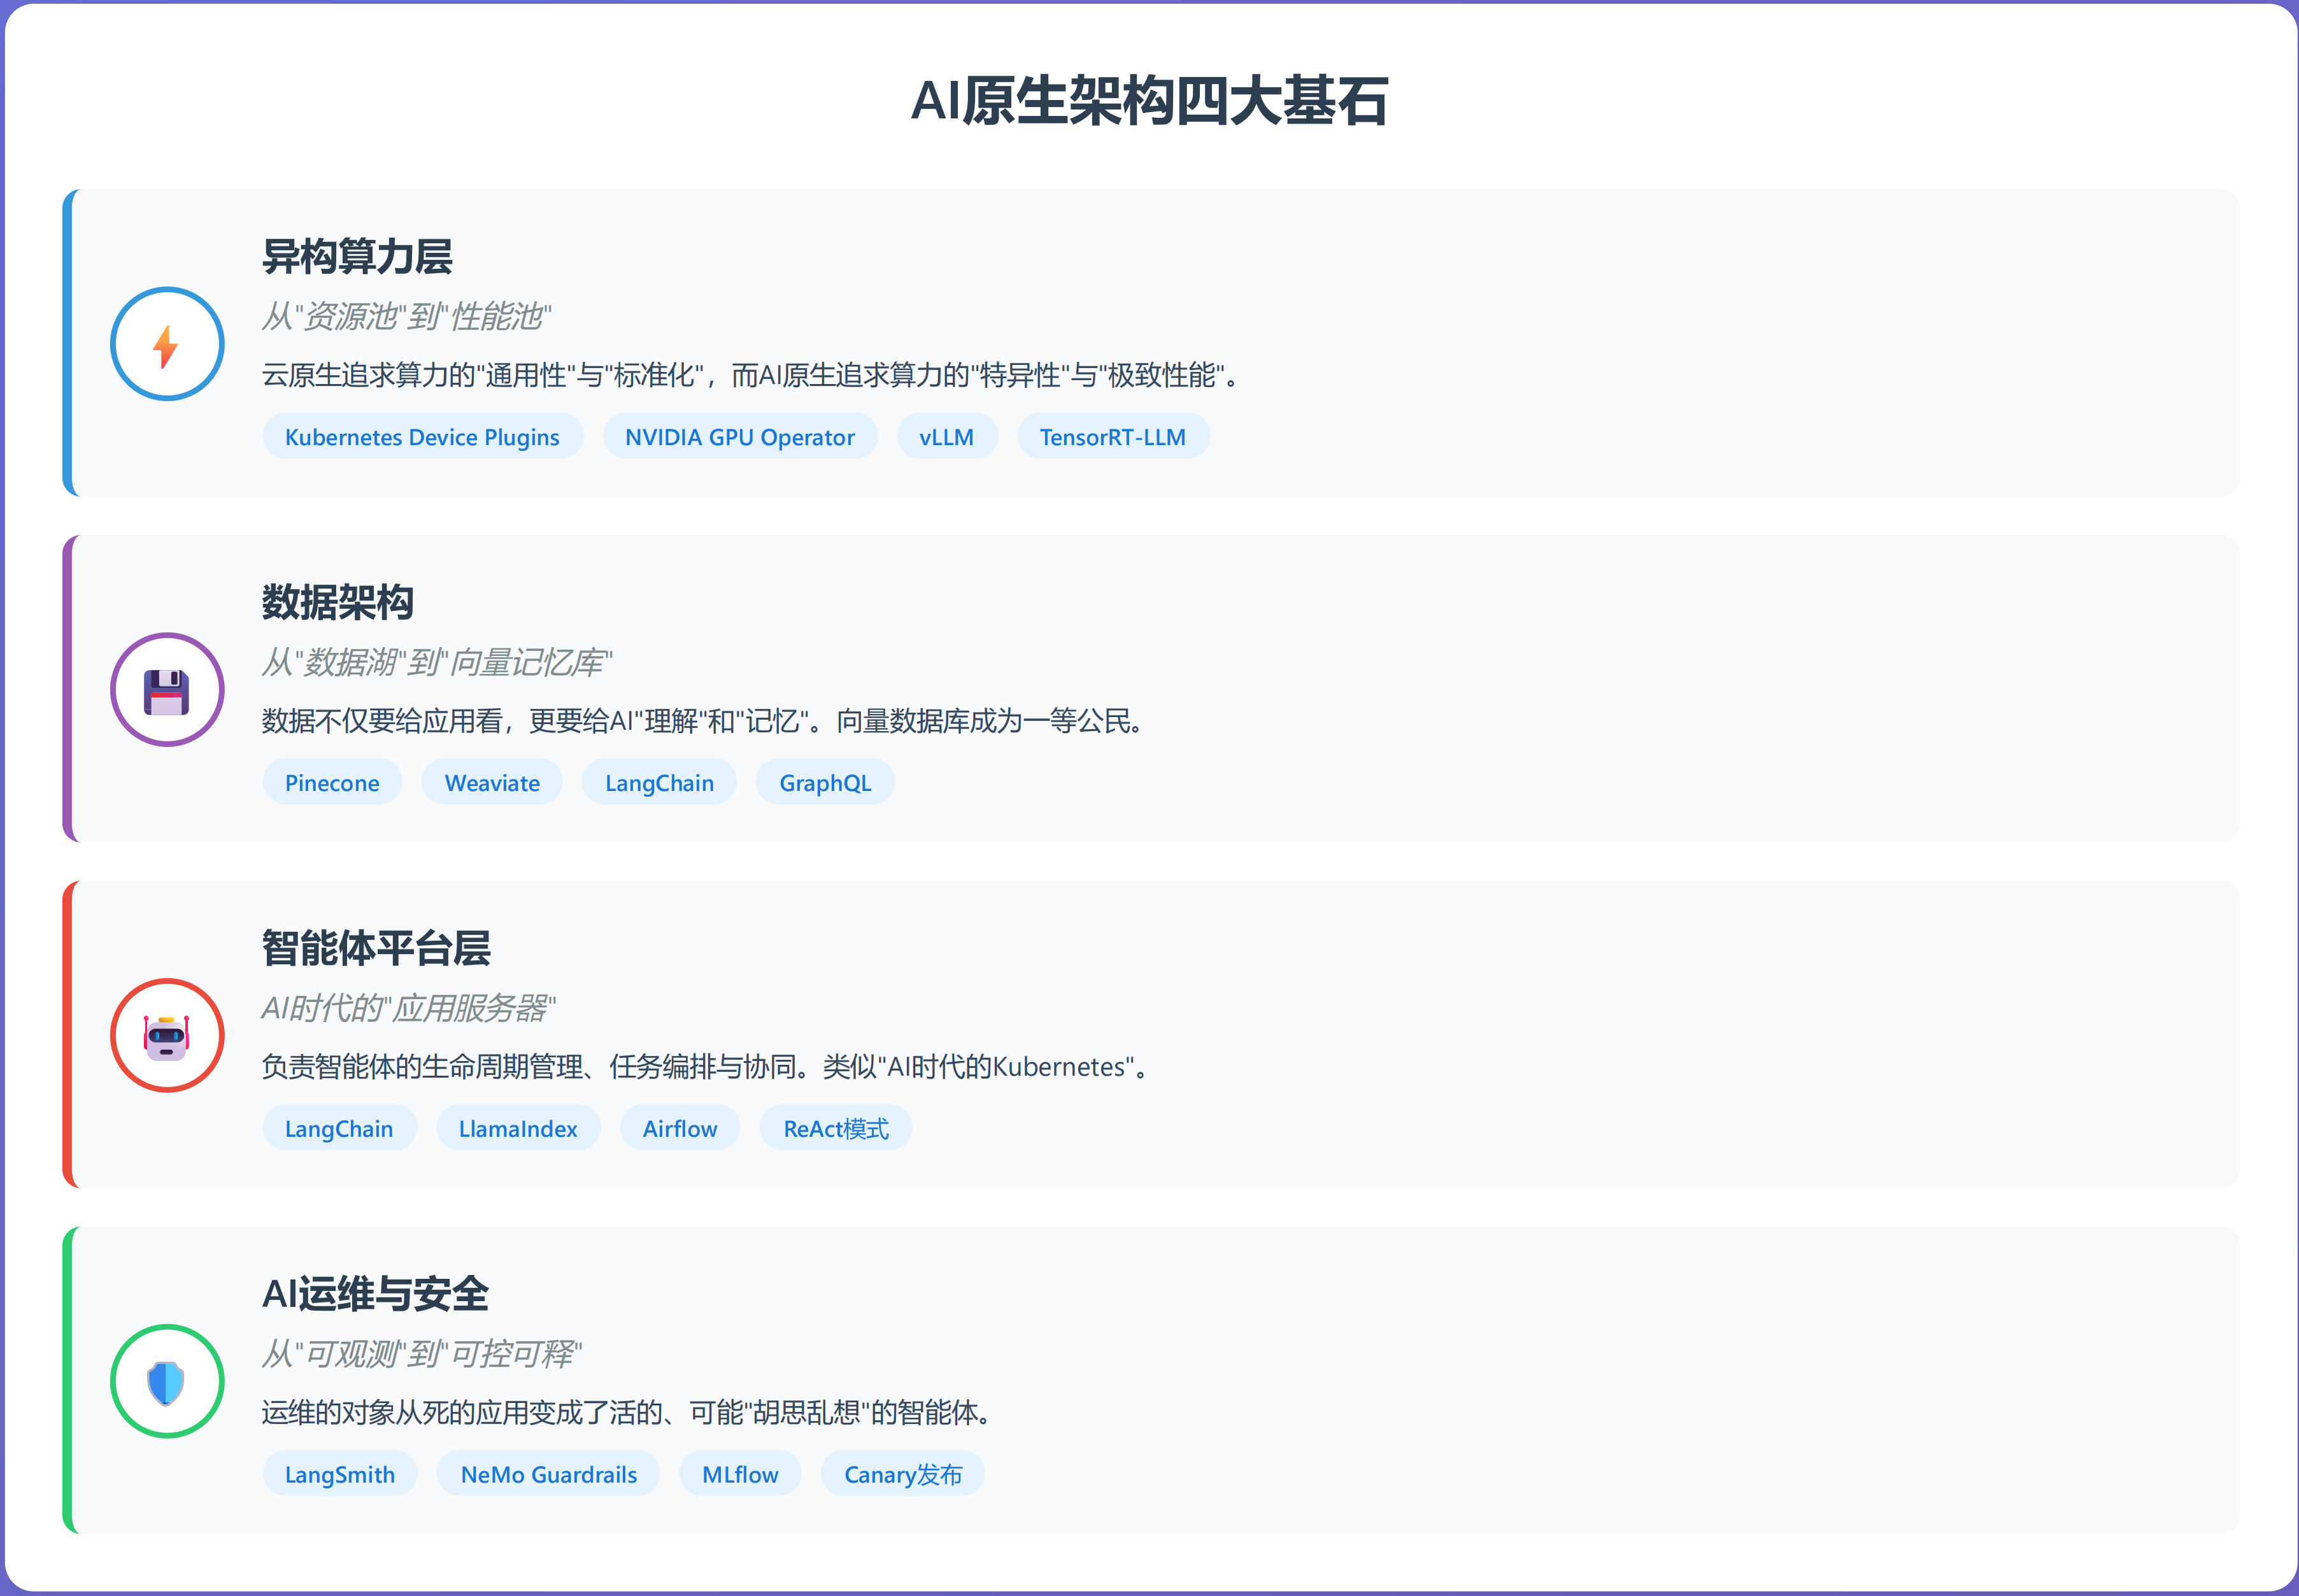The image size is (2299, 1596).
Task: Select the NVIDIA GPU Operator tag
Action: (x=740, y=436)
